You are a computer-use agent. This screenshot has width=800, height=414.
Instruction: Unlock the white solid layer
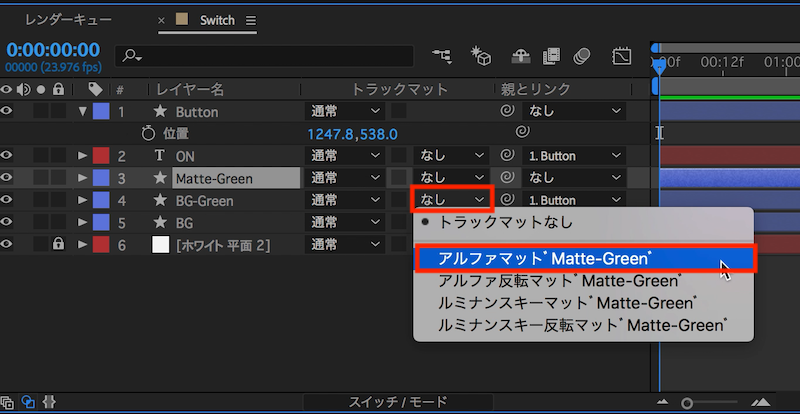pos(59,244)
